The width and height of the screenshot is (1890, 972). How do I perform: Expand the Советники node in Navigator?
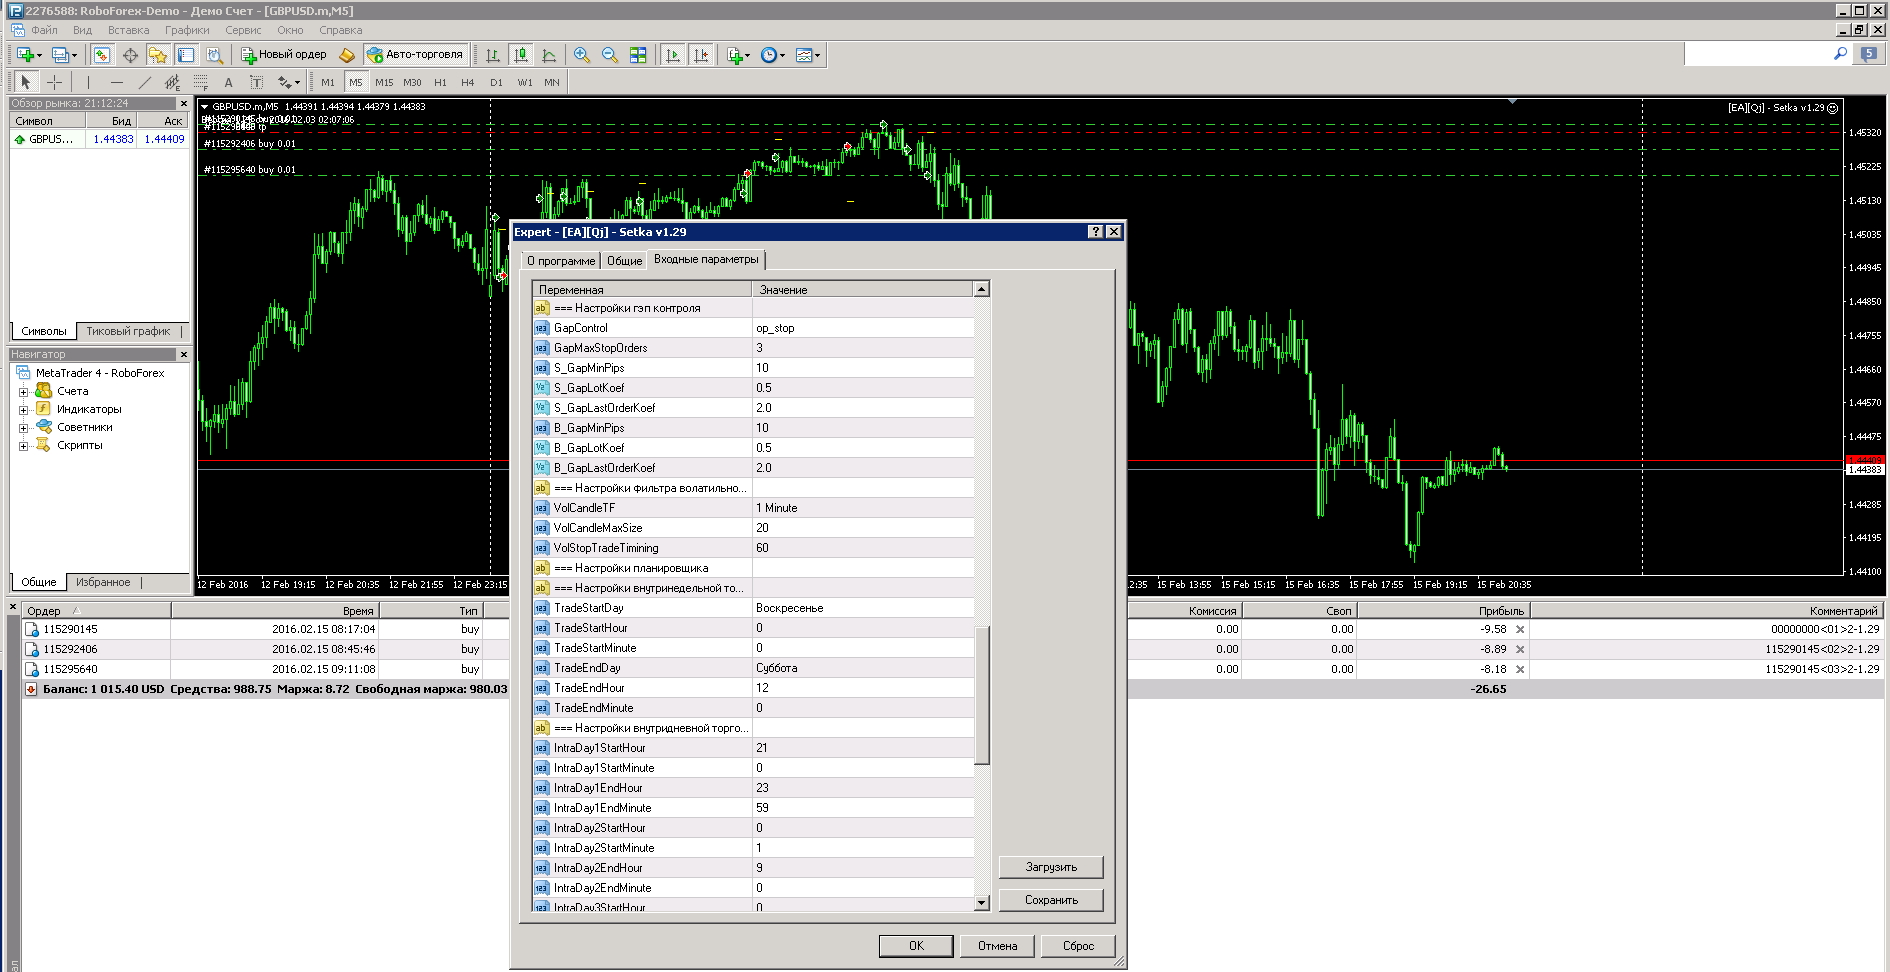[x=23, y=428]
